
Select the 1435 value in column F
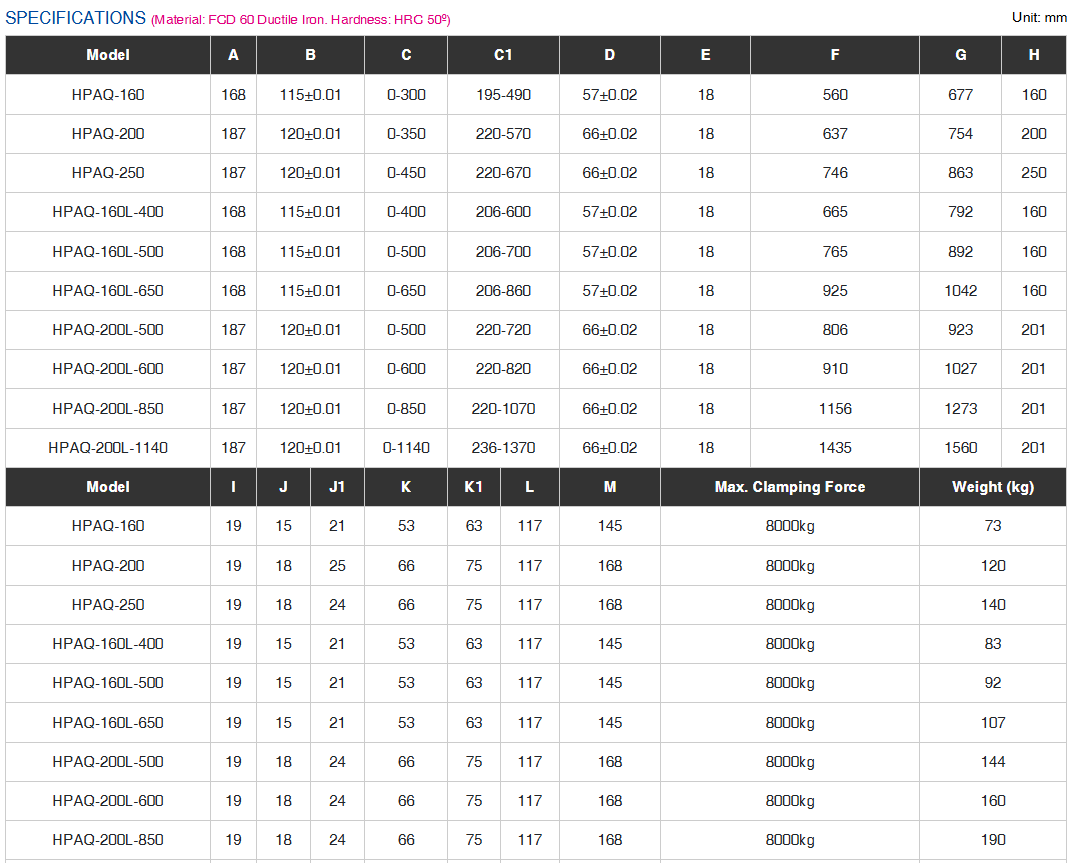[x=835, y=448]
